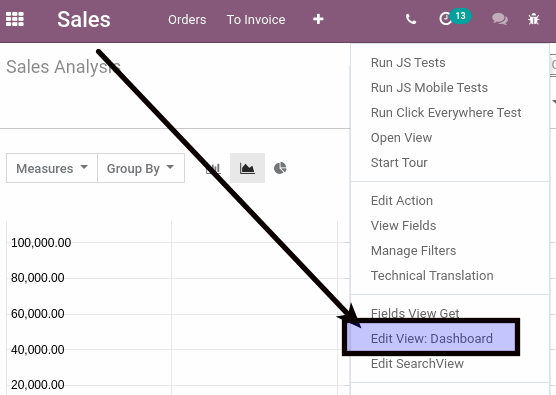Click the plus icon in navbar
The width and height of the screenshot is (556, 395).
point(318,19)
